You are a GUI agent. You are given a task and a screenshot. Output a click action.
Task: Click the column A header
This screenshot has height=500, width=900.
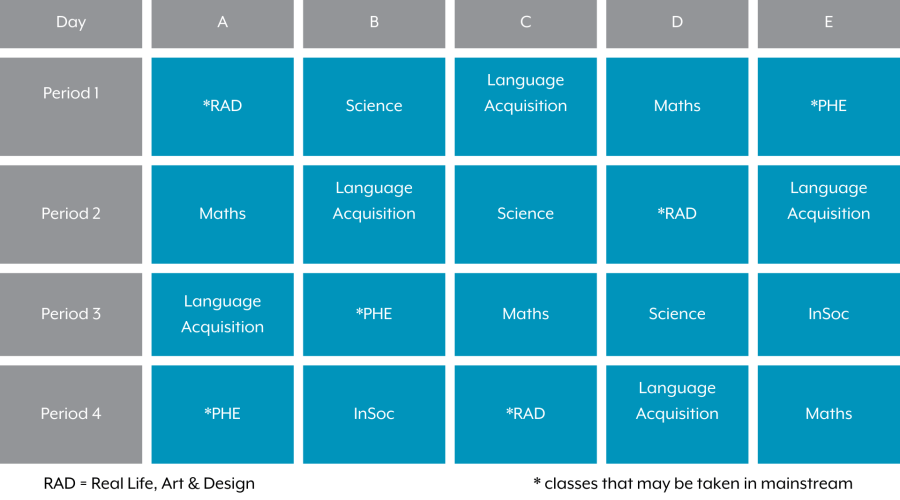point(222,24)
